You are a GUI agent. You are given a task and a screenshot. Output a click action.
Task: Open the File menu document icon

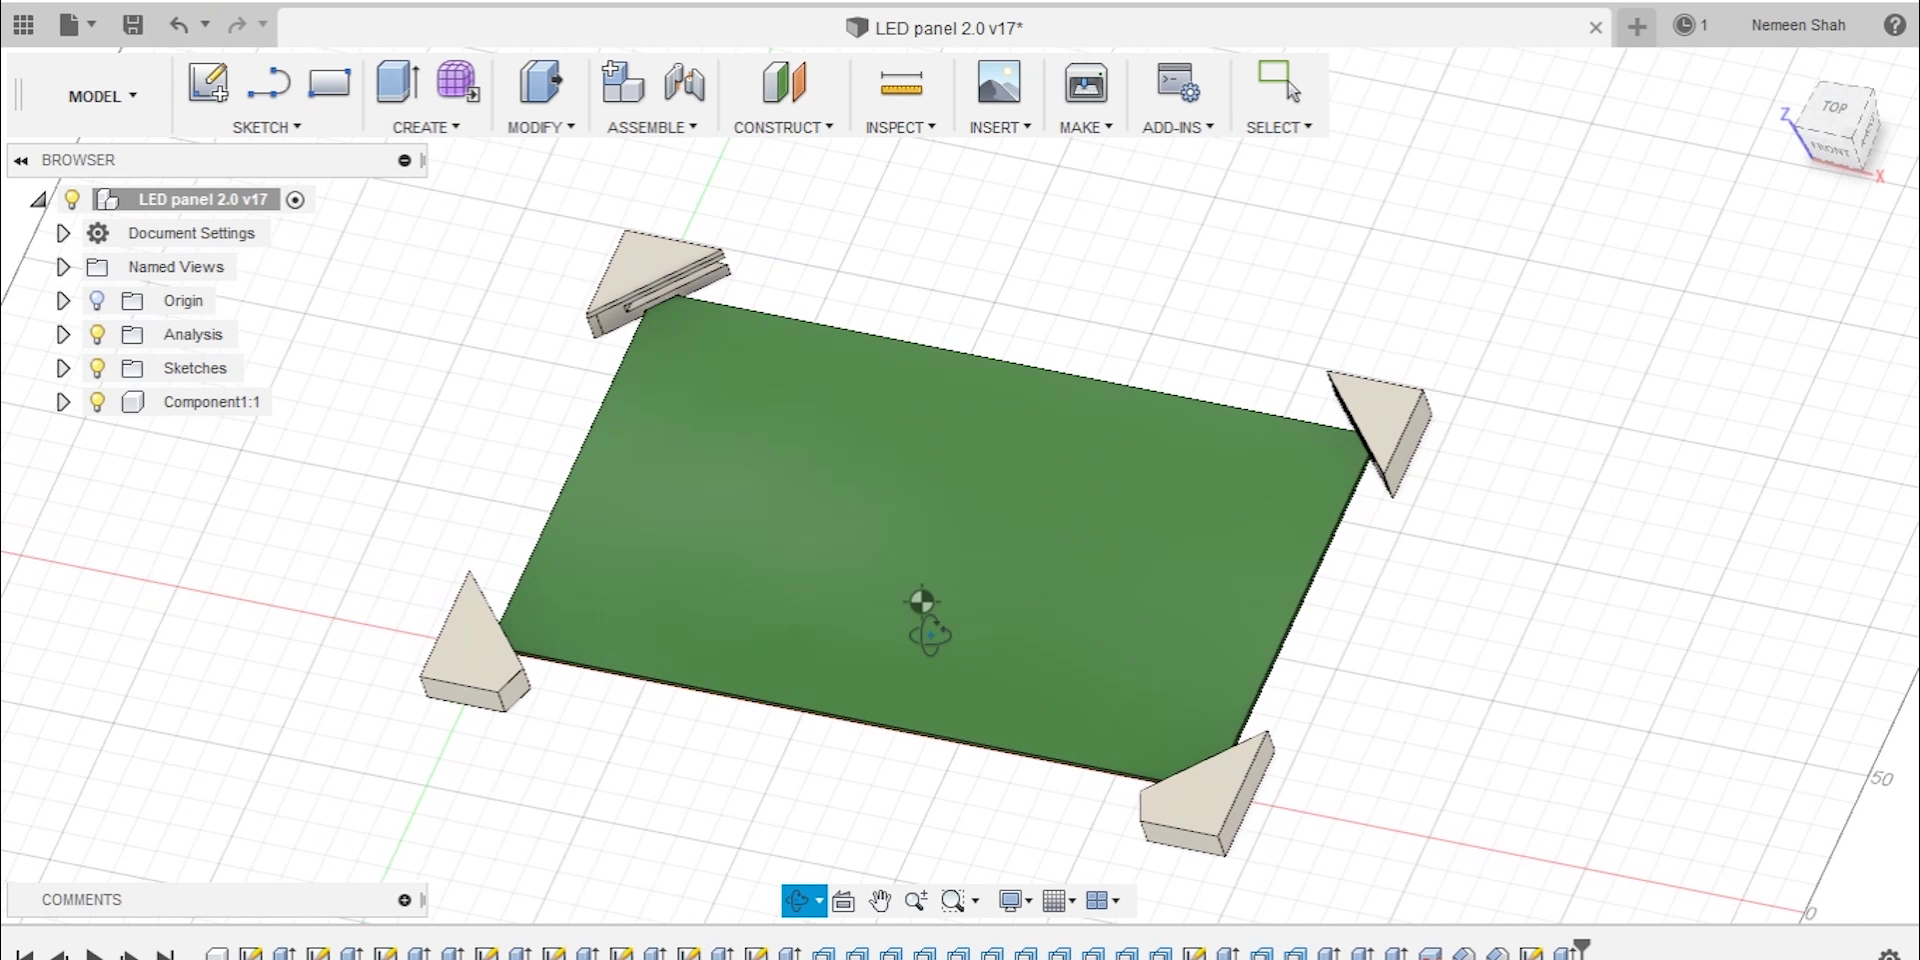click(x=69, y=25)
